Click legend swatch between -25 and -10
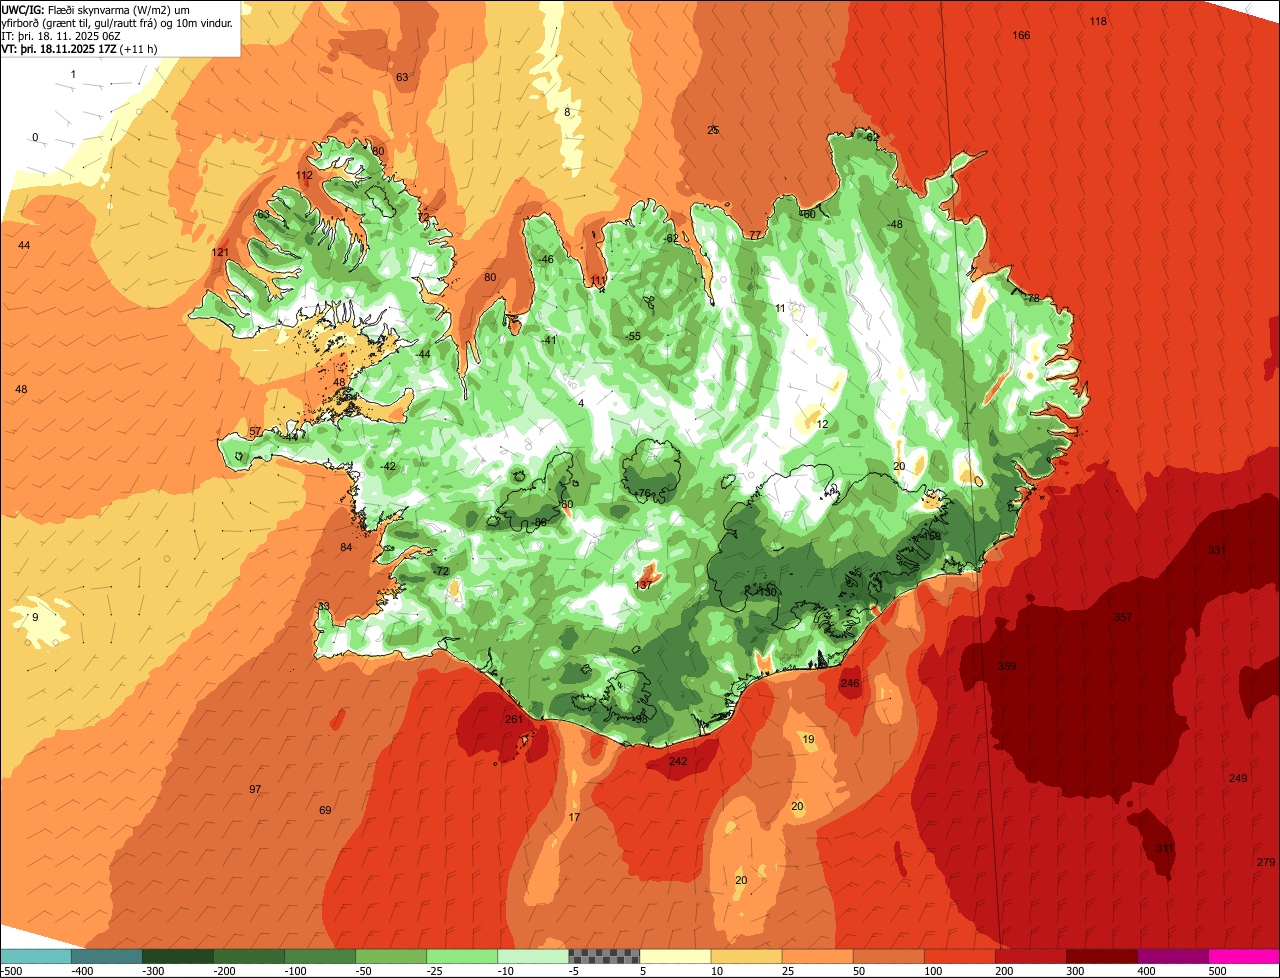1280x978 pixels. tap(461, 956)
